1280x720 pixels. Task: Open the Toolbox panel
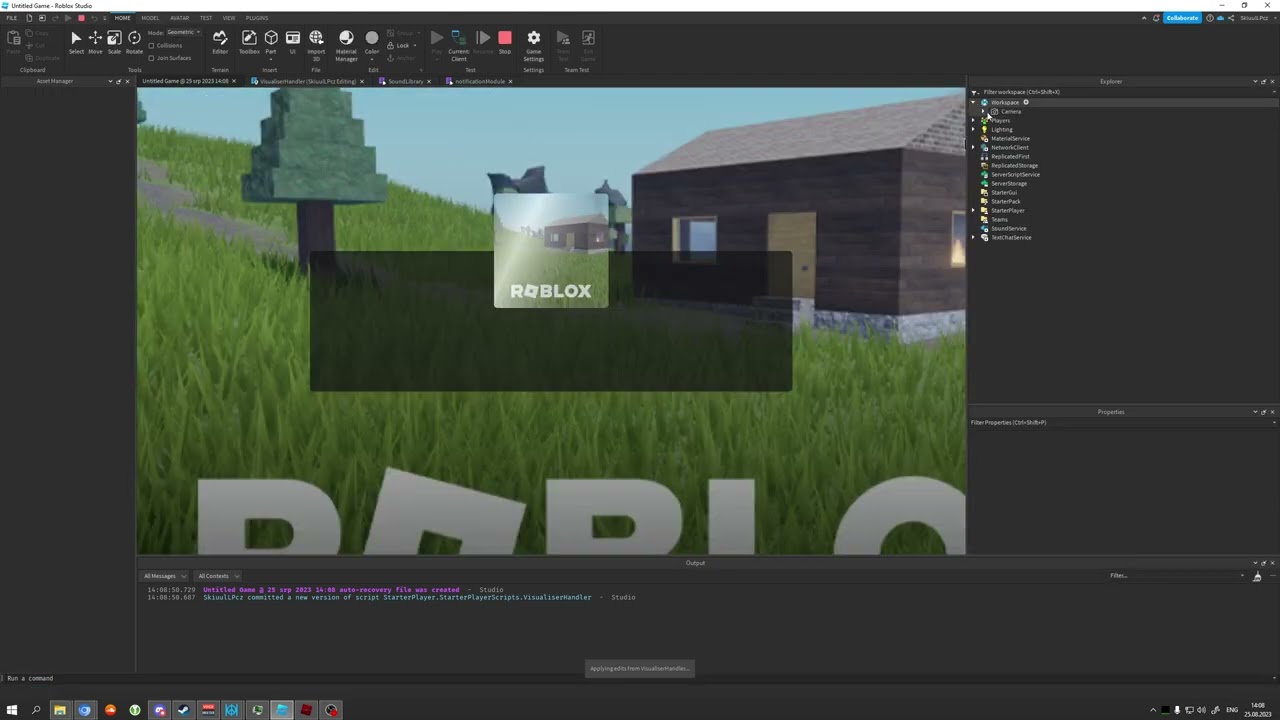[249, 40]
